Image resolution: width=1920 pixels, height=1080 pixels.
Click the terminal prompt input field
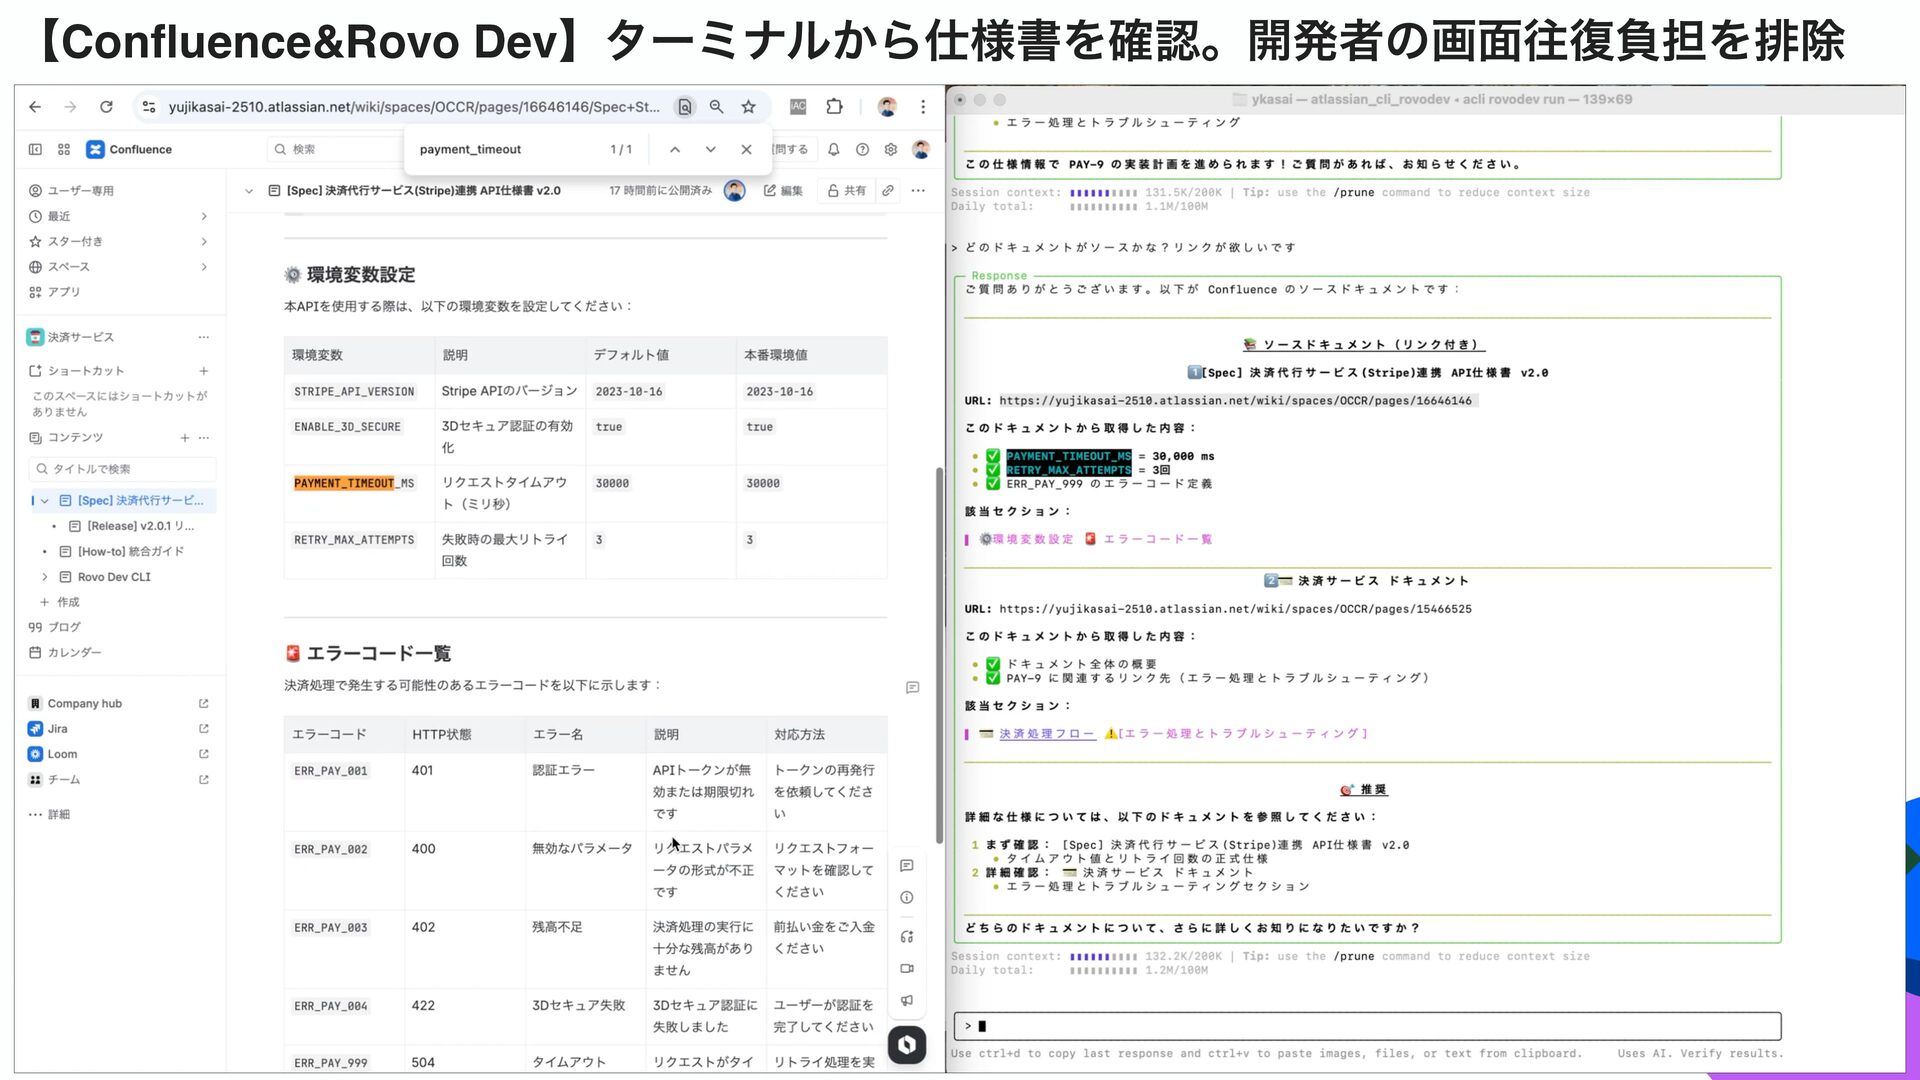click(x=1370, y=1026)
